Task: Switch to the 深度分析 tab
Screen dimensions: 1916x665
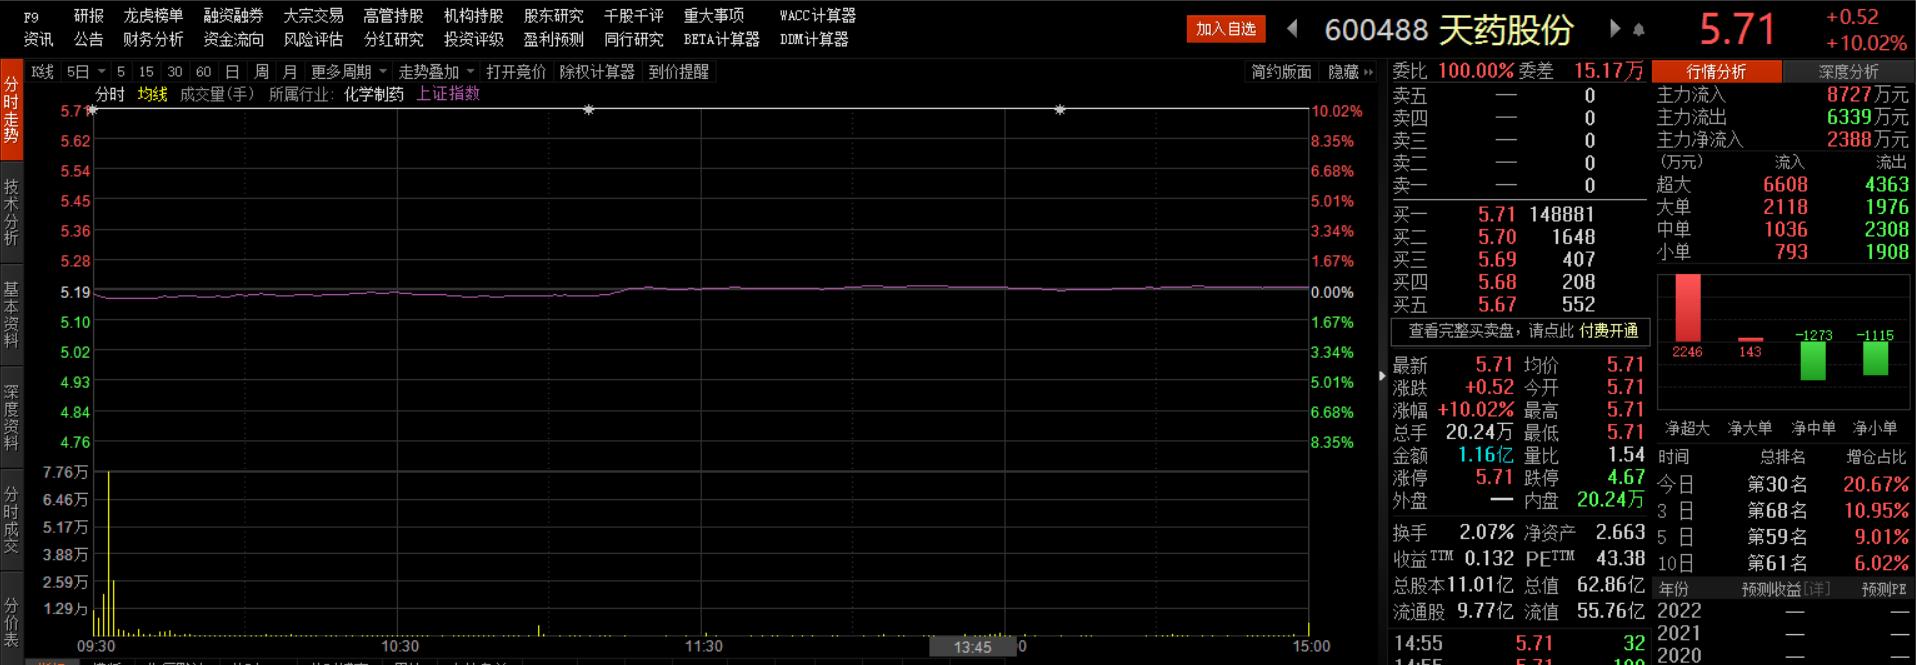Action: [1848, 72]
